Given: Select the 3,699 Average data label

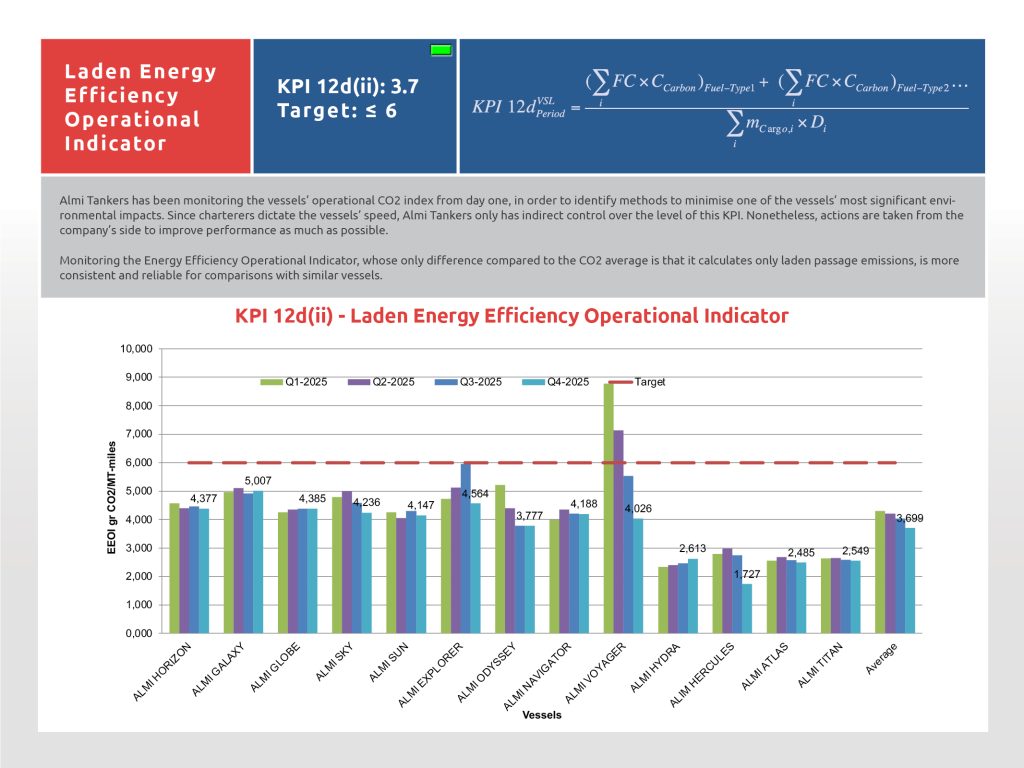Looking at the screenshot, I should tap(911, 518).
